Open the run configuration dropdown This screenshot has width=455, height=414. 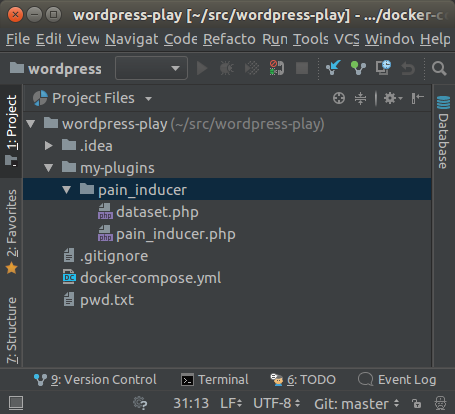(x=151, y=68)
